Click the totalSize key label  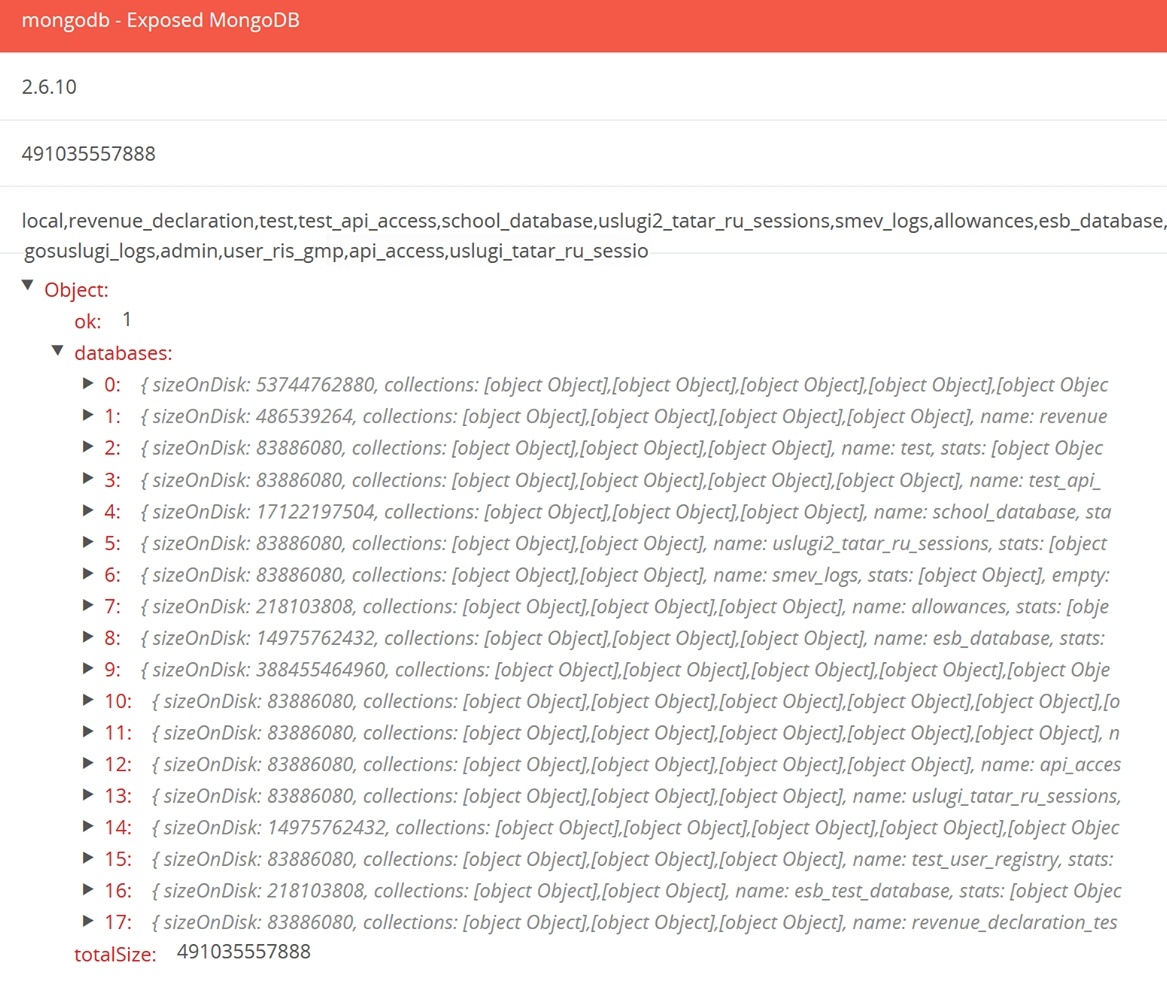click(x=115, y=955)
